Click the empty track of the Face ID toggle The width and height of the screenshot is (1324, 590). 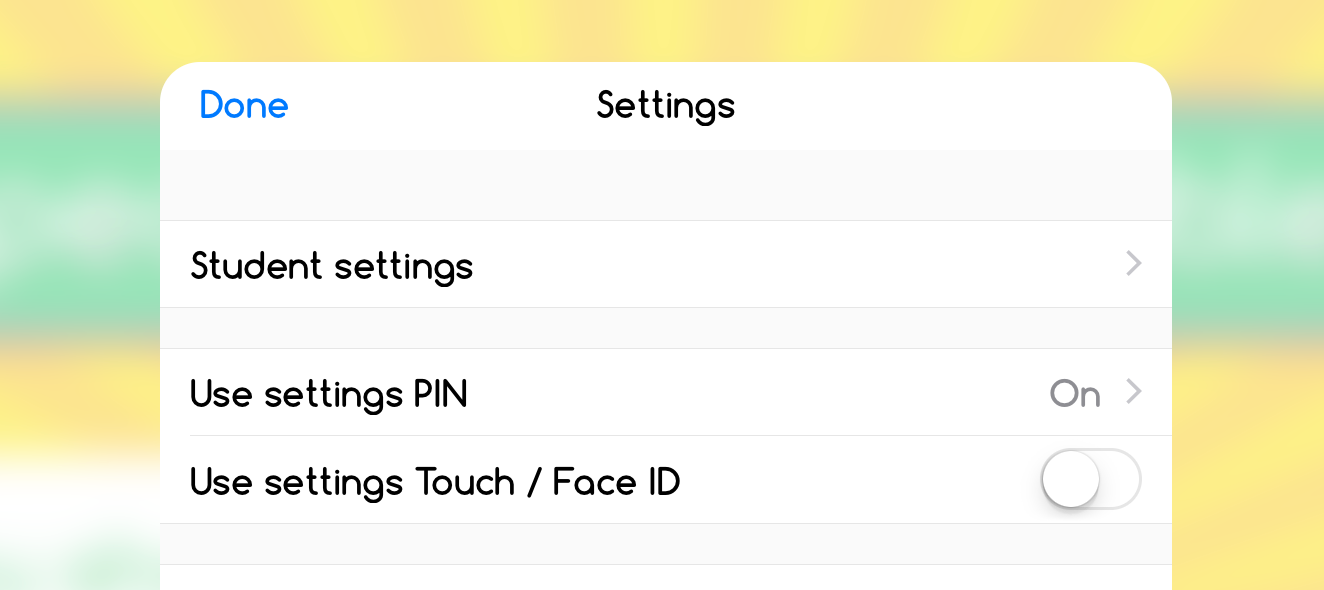[x=1120, y=479]
